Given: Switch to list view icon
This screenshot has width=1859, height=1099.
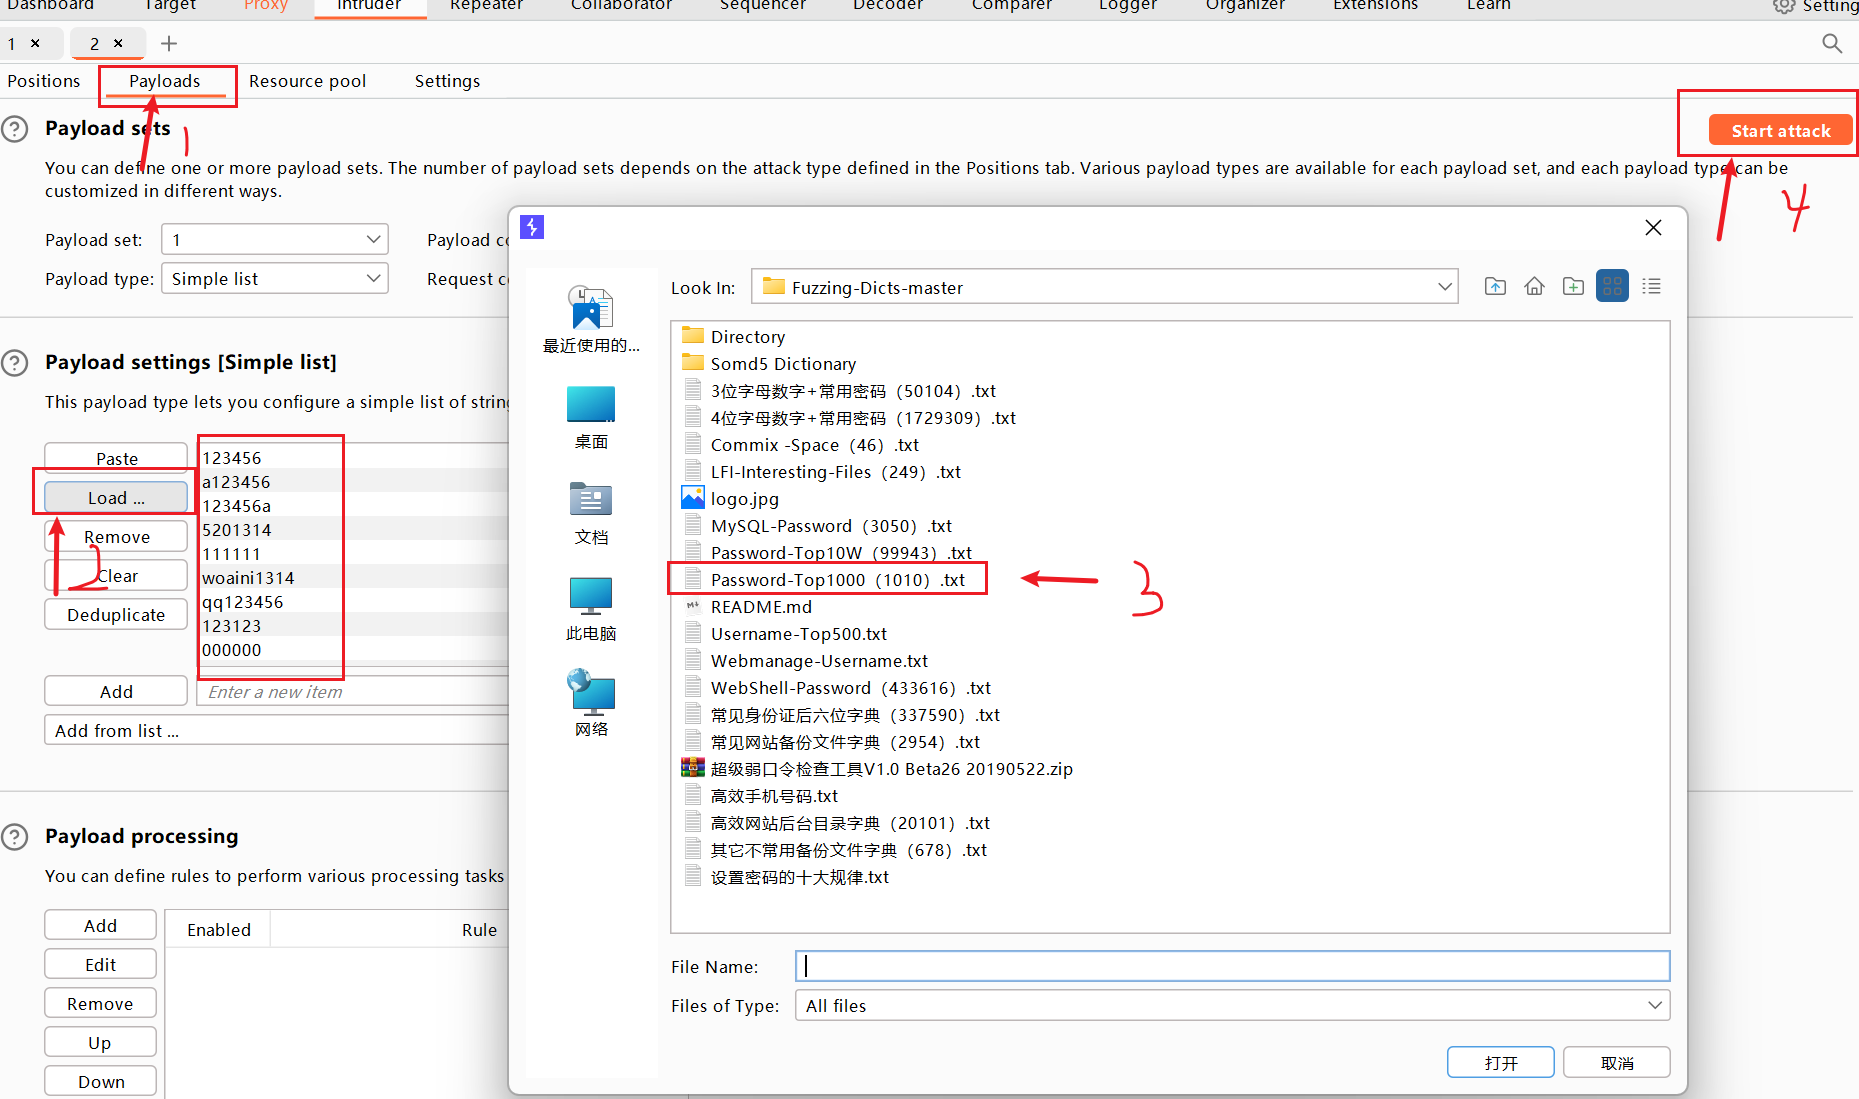Looking at the screenshot, I should (1612, 287).
